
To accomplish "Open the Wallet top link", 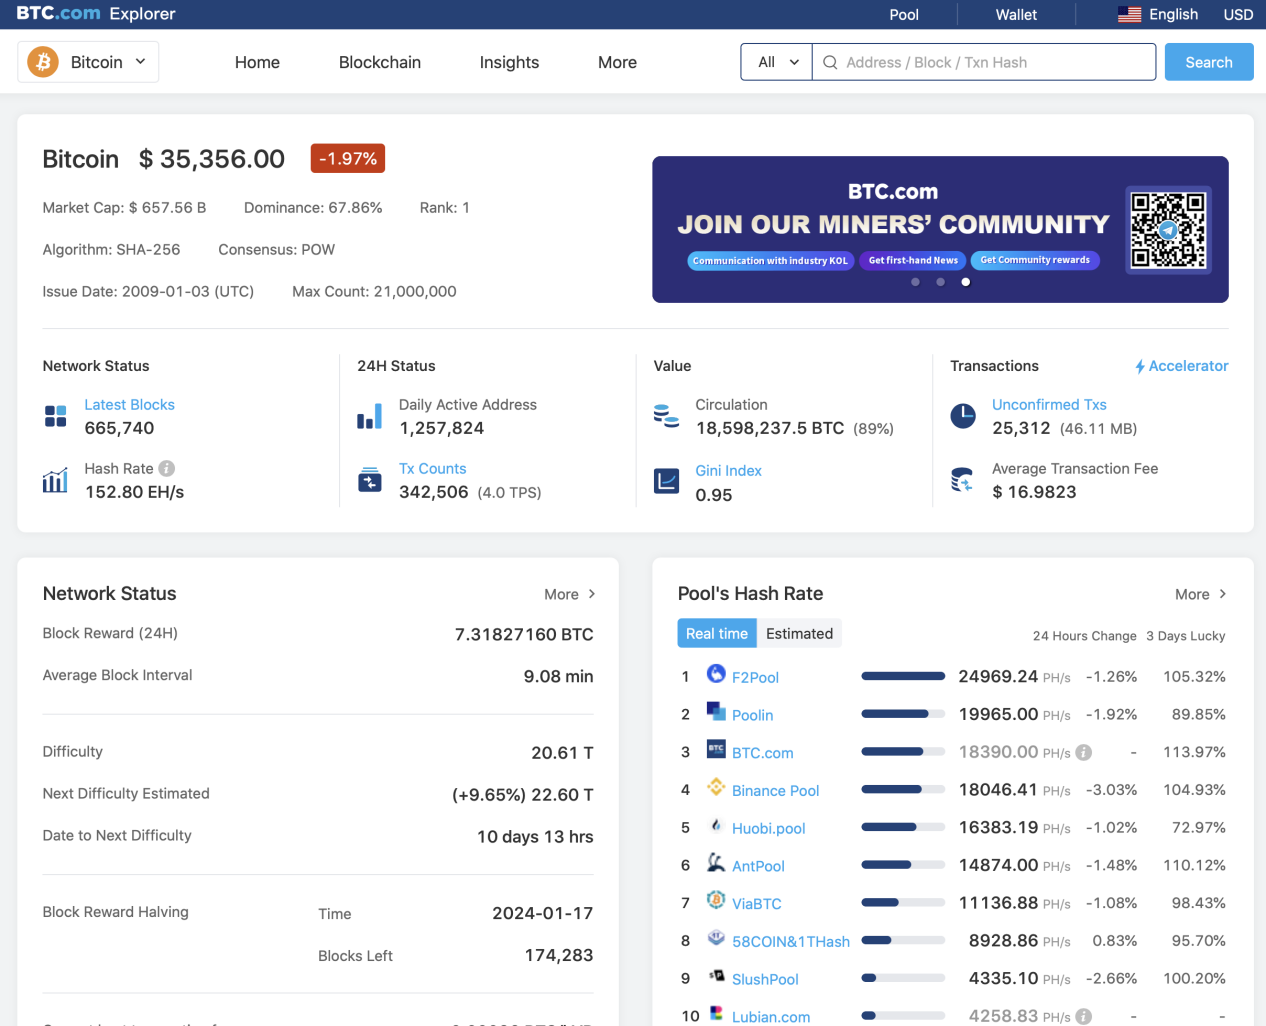I will pos(1016,14).
